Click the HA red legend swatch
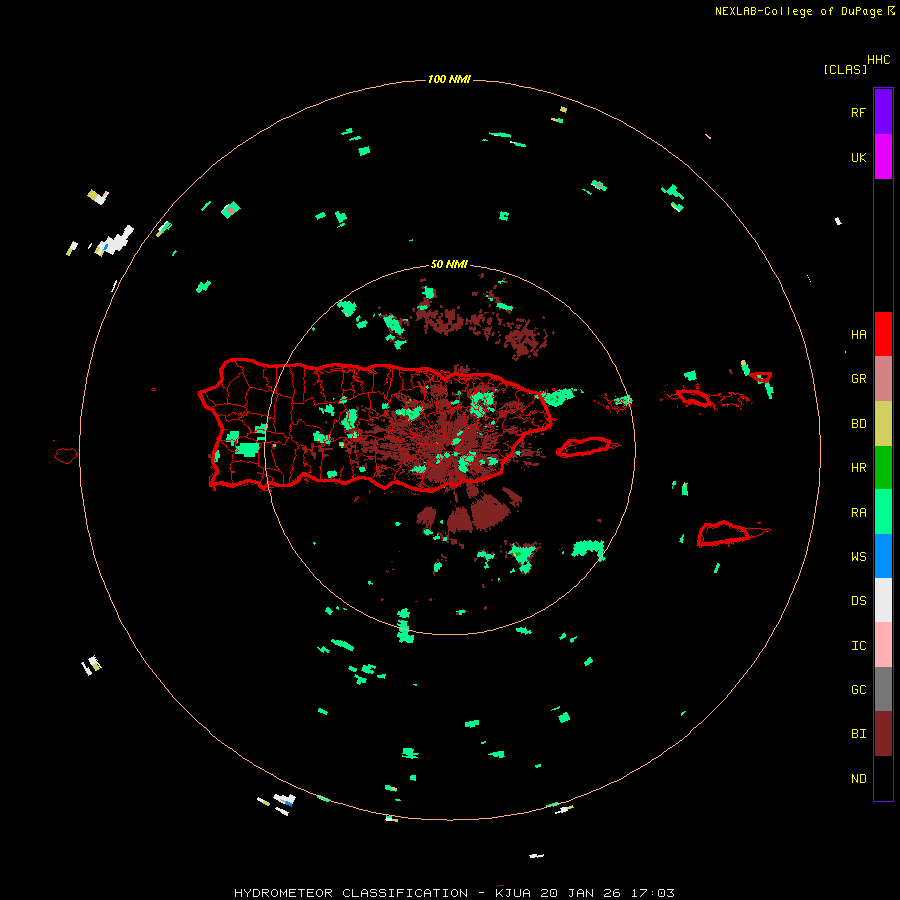900x900 pixels. pos(883,334)
